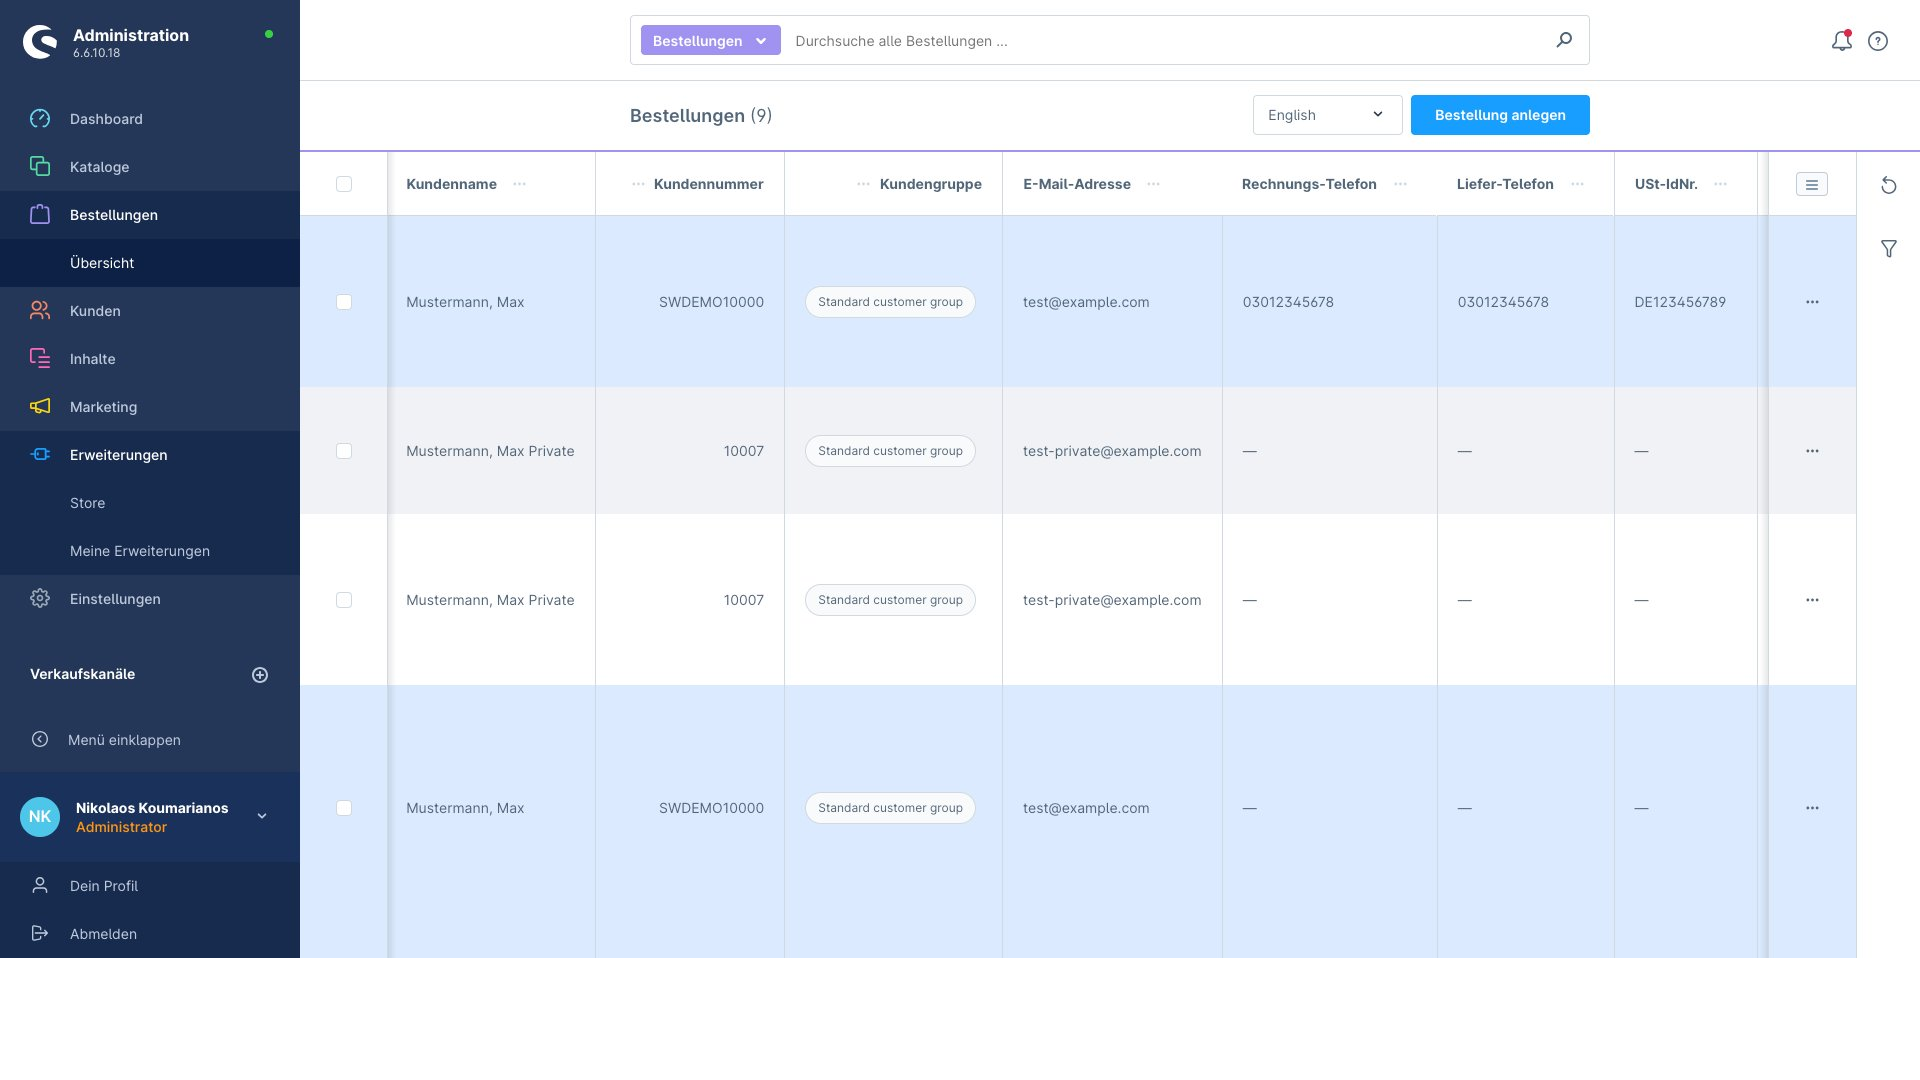1920x1080 pixels.
Task: Click the Kunden people icon
Action: (40, 311)
